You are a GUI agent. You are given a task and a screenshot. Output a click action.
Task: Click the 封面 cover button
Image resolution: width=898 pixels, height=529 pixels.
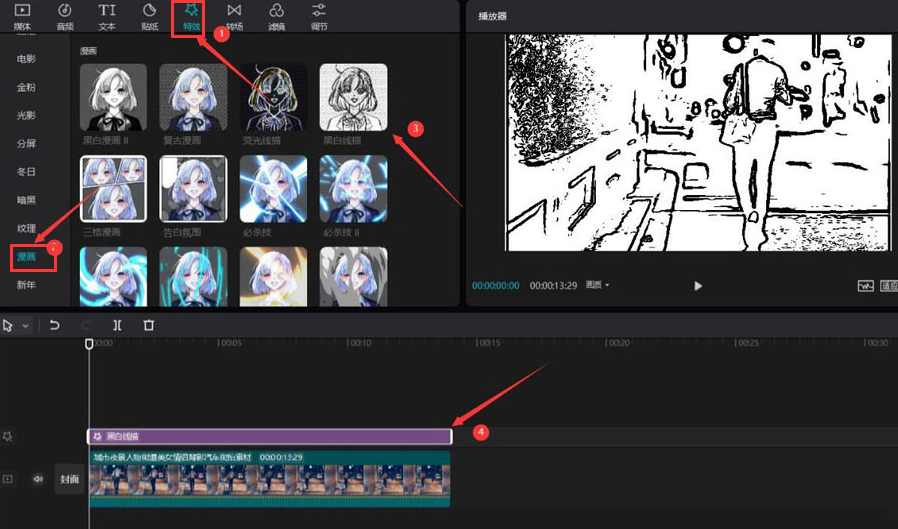pos(69,479)
